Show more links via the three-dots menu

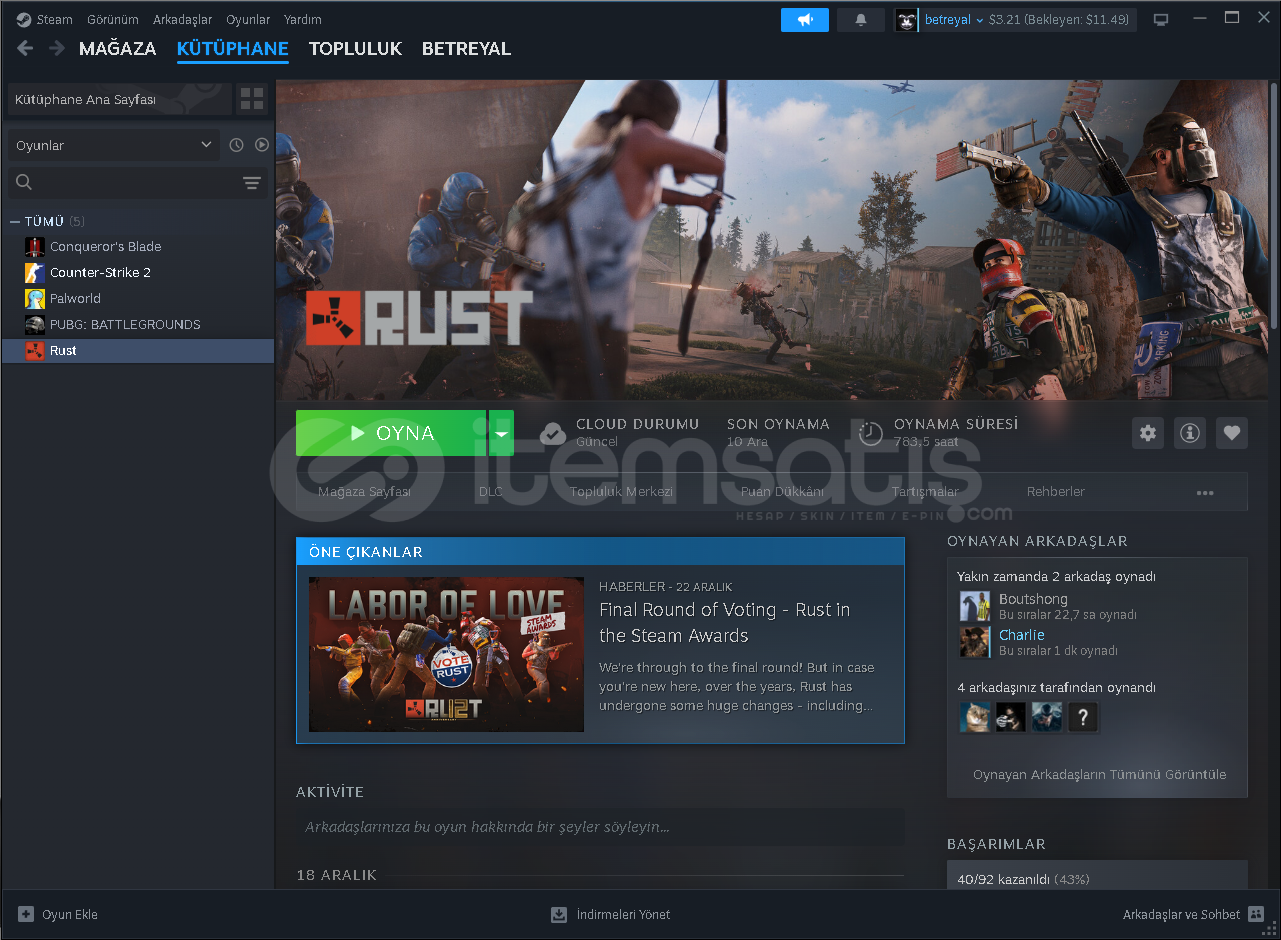tap(1205, 492)
